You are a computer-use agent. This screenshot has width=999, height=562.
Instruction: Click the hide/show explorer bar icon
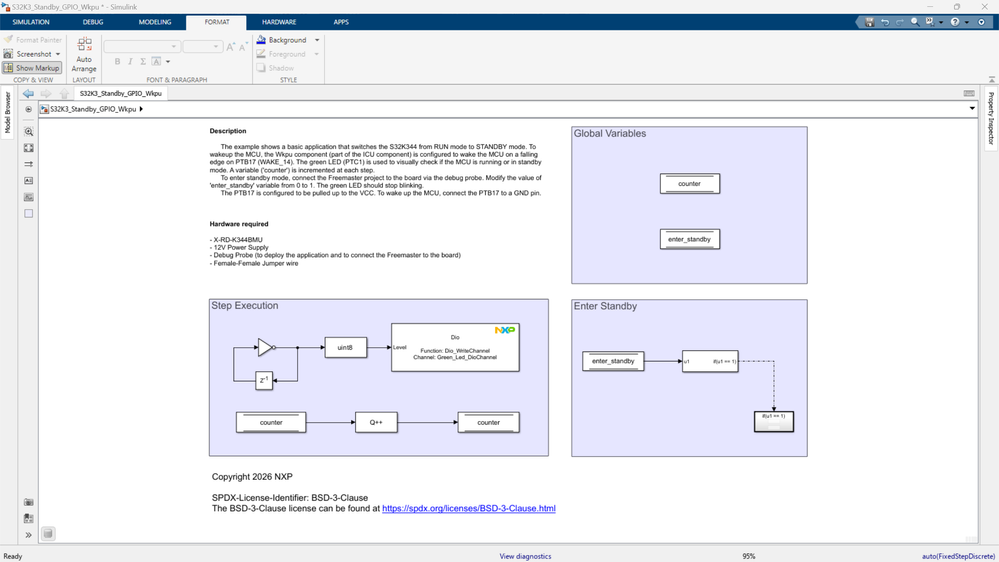click(29, 109)
